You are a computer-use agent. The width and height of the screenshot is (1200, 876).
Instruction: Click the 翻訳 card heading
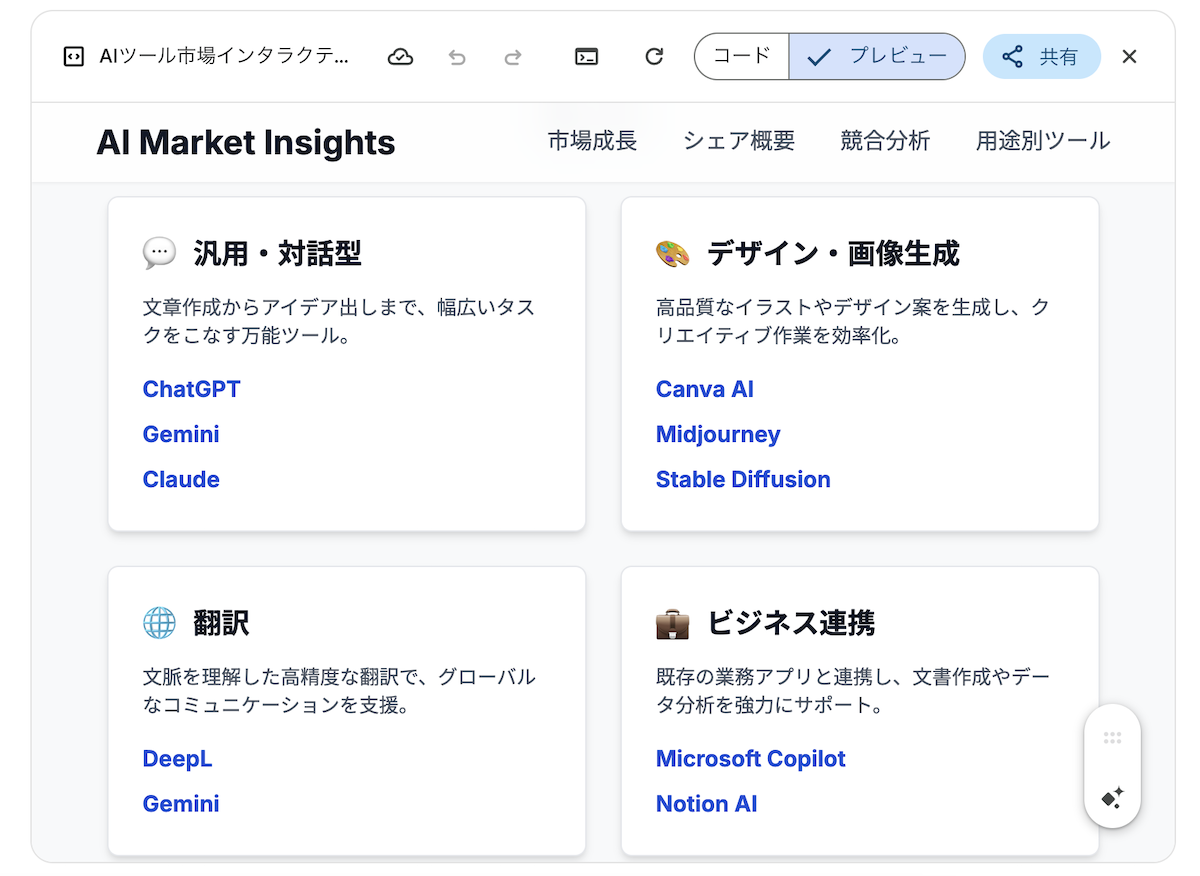click(221, 623)
